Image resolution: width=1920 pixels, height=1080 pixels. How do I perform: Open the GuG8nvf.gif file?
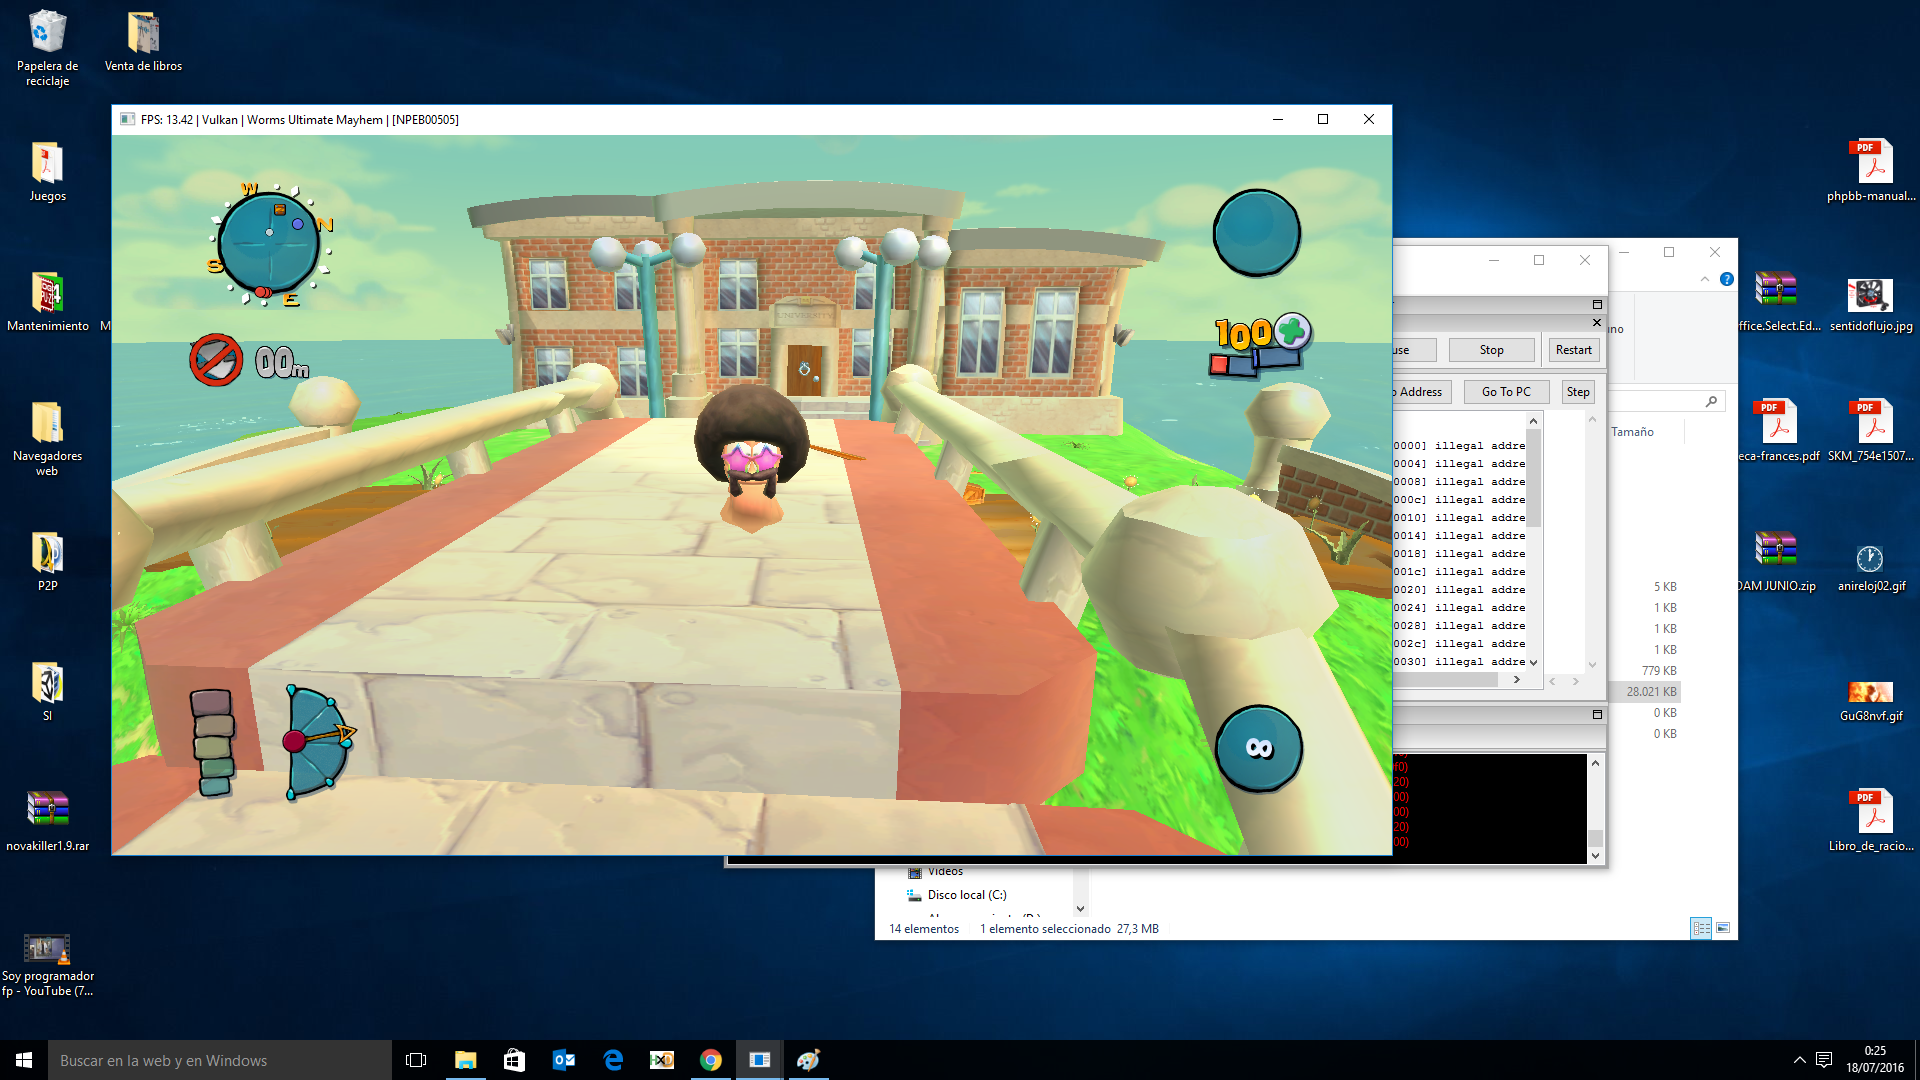click(x=1871, y=700)
